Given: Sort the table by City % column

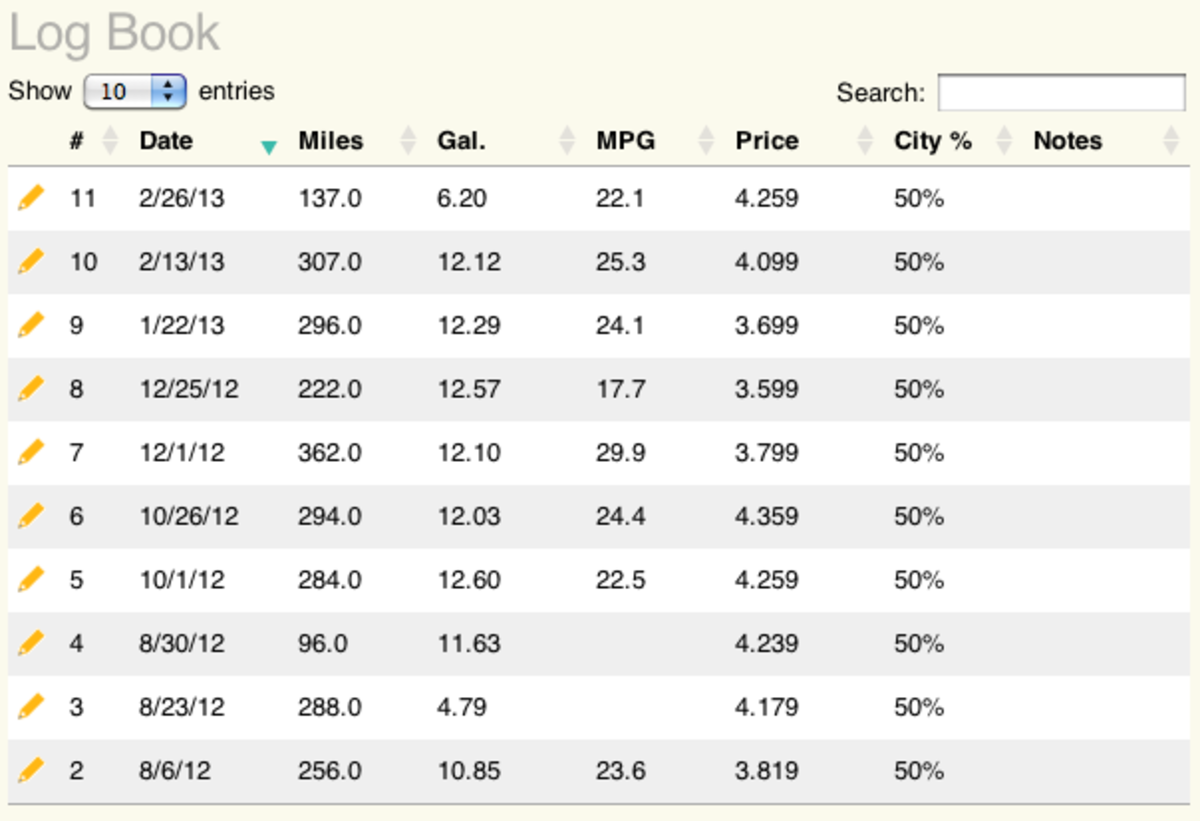Looking at the screenshot, I should 931,141.
